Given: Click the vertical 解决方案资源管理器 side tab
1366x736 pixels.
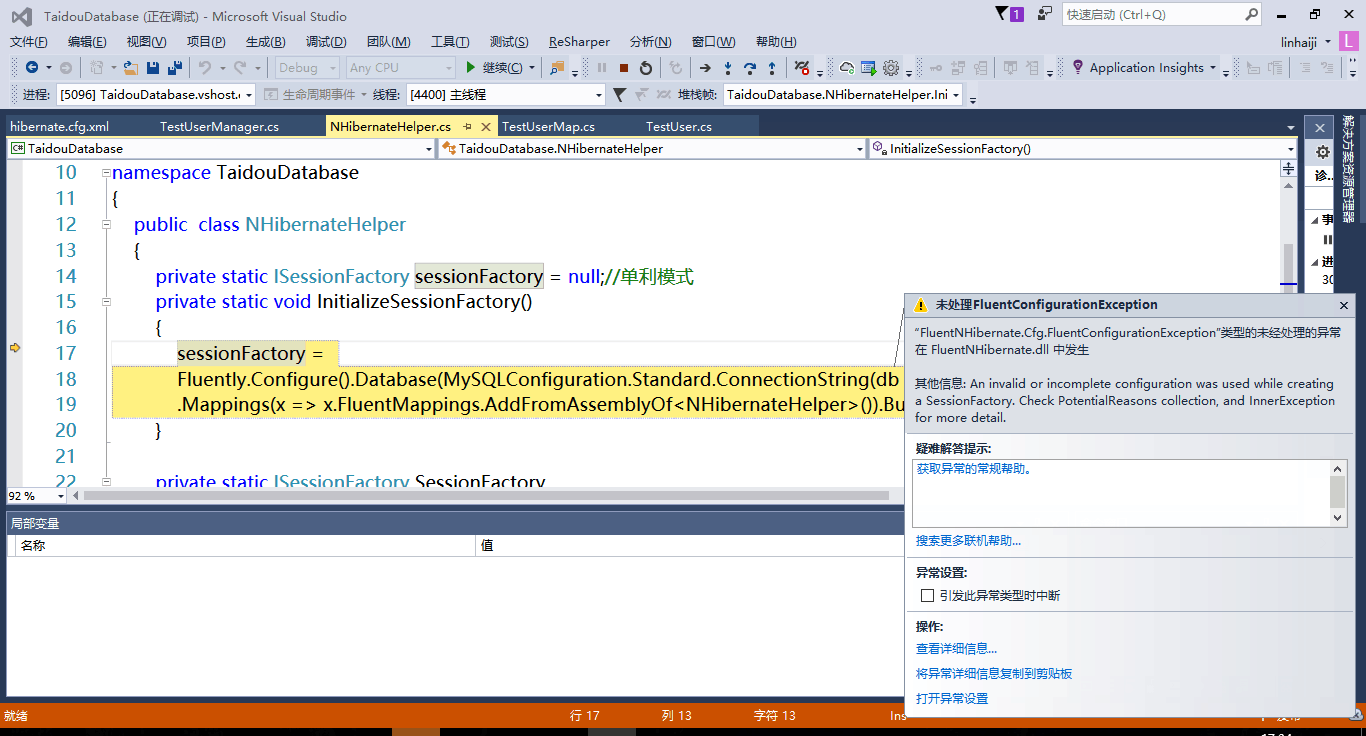Looking at the screenshot, I should pyautogui.click(x=1348, y=168).
